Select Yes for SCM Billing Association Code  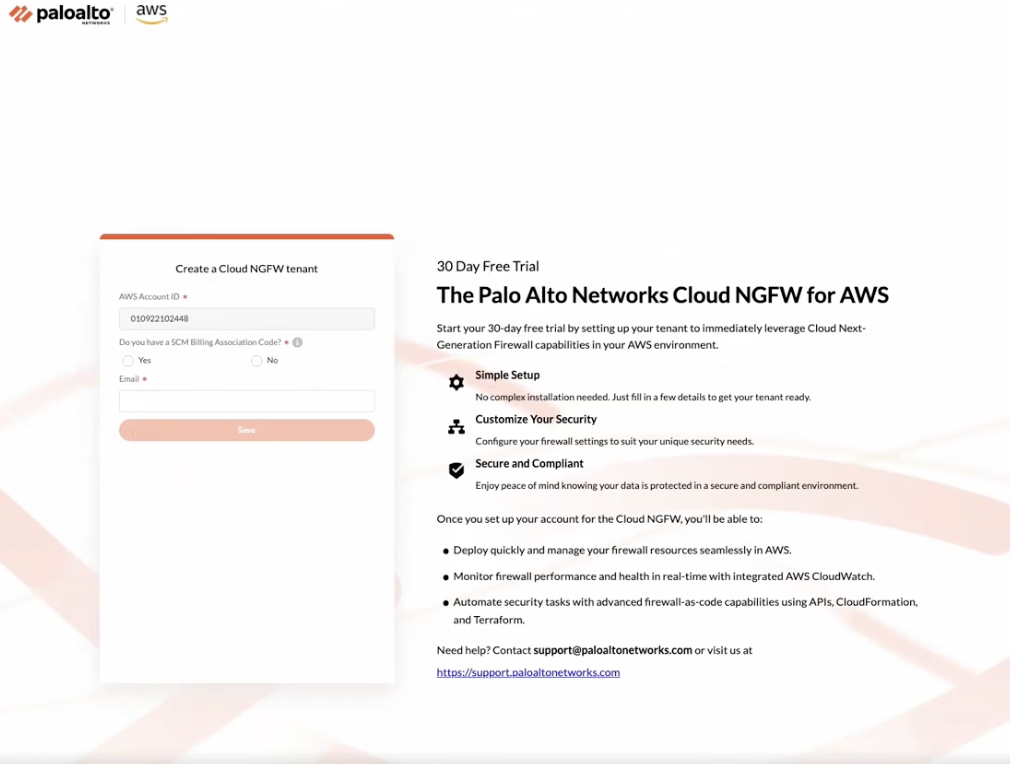(x=128, y=361)
